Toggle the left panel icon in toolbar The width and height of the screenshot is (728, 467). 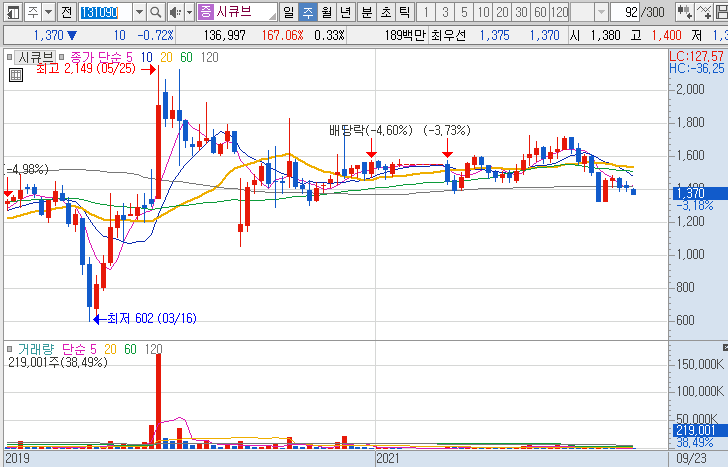(13, 12)
